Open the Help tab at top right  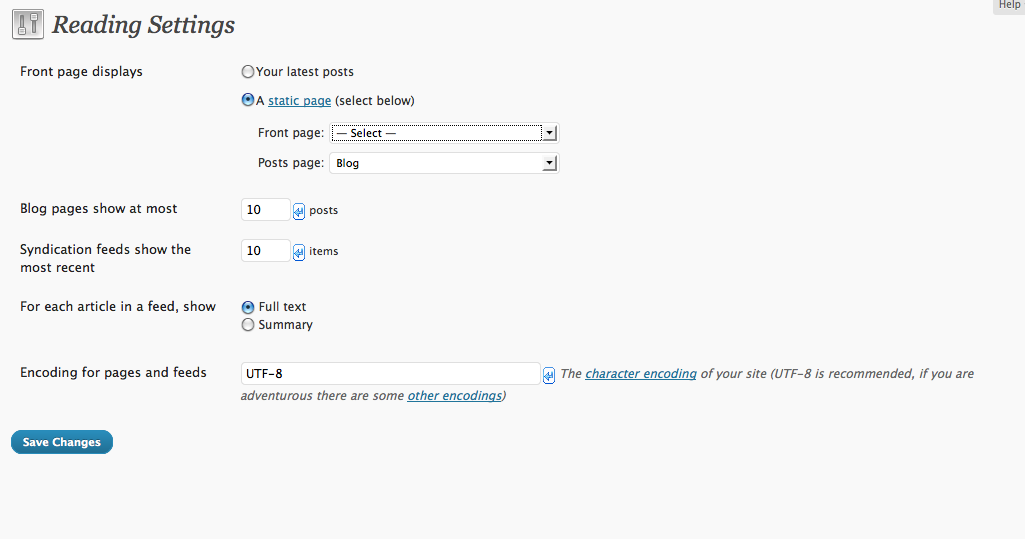point(1009,6)
